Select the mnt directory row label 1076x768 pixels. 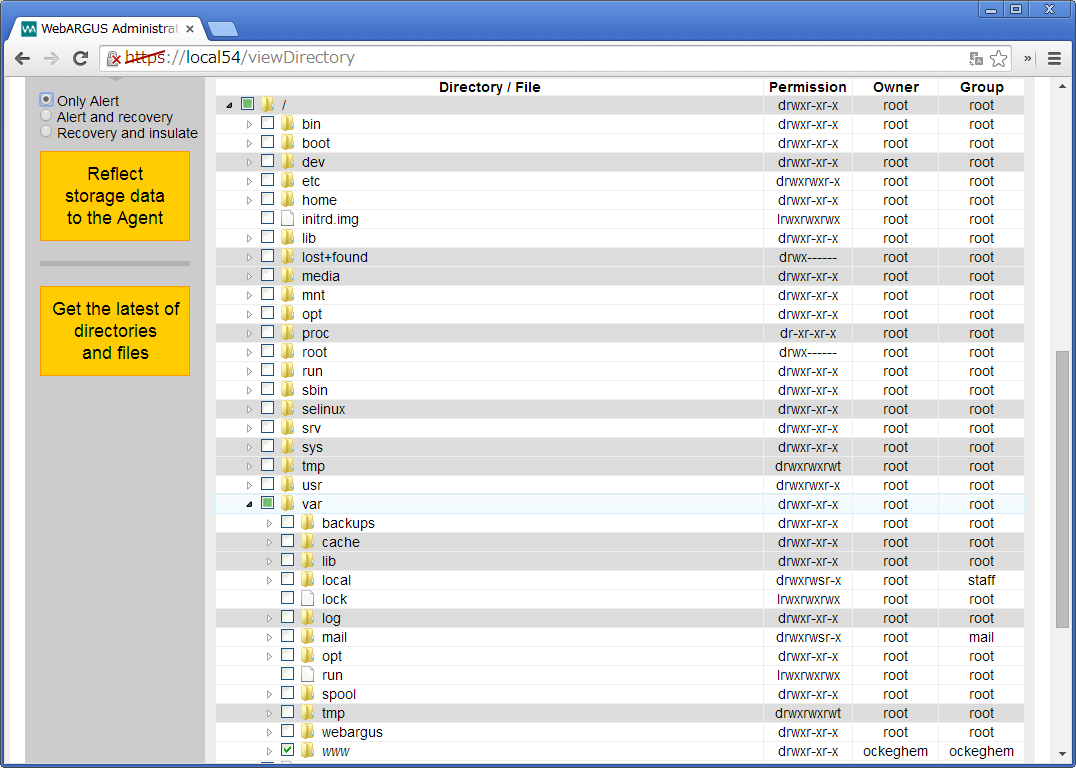[313, 295]
